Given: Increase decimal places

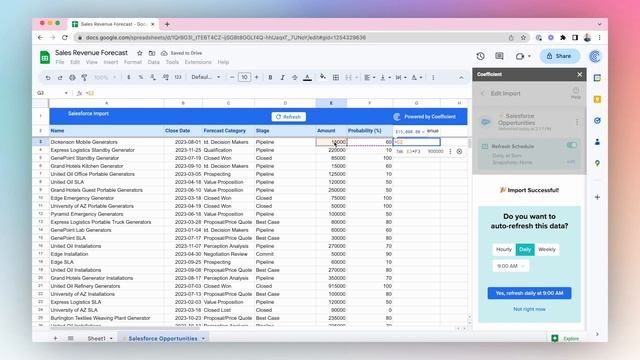Looking at the screenshot, I should click(166, 78).
